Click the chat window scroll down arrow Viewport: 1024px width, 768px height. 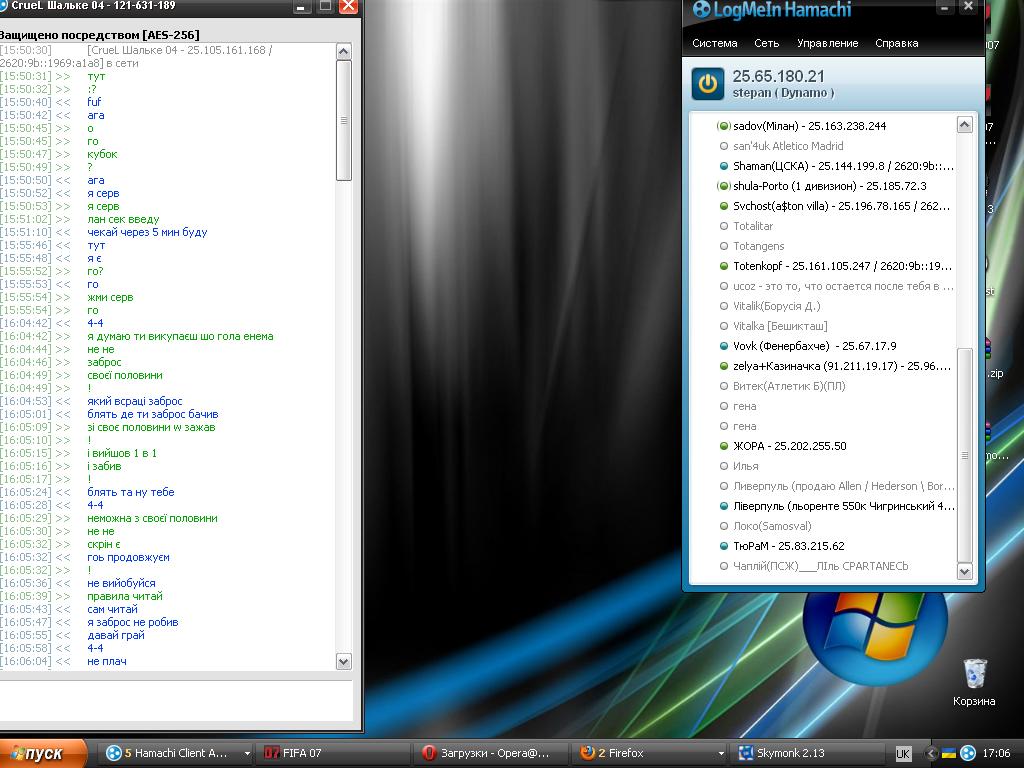(344, 661)
